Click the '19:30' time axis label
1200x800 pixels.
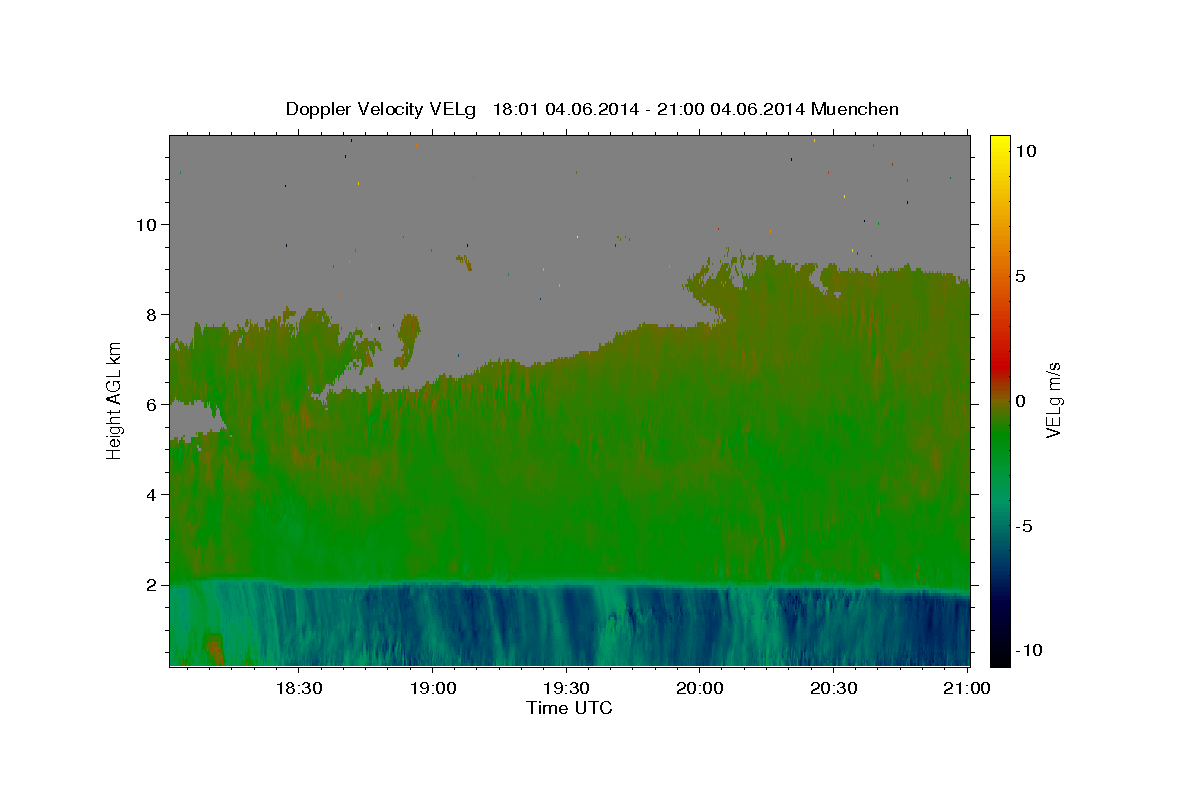click(x=566, y=688)
